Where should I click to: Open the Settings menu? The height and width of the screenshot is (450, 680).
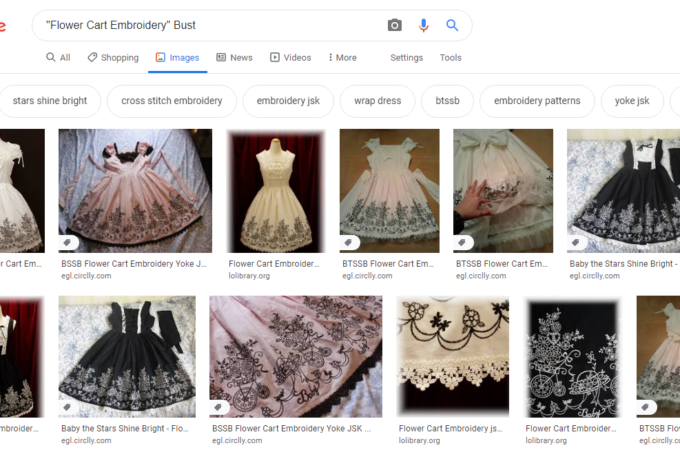point(406,57)
